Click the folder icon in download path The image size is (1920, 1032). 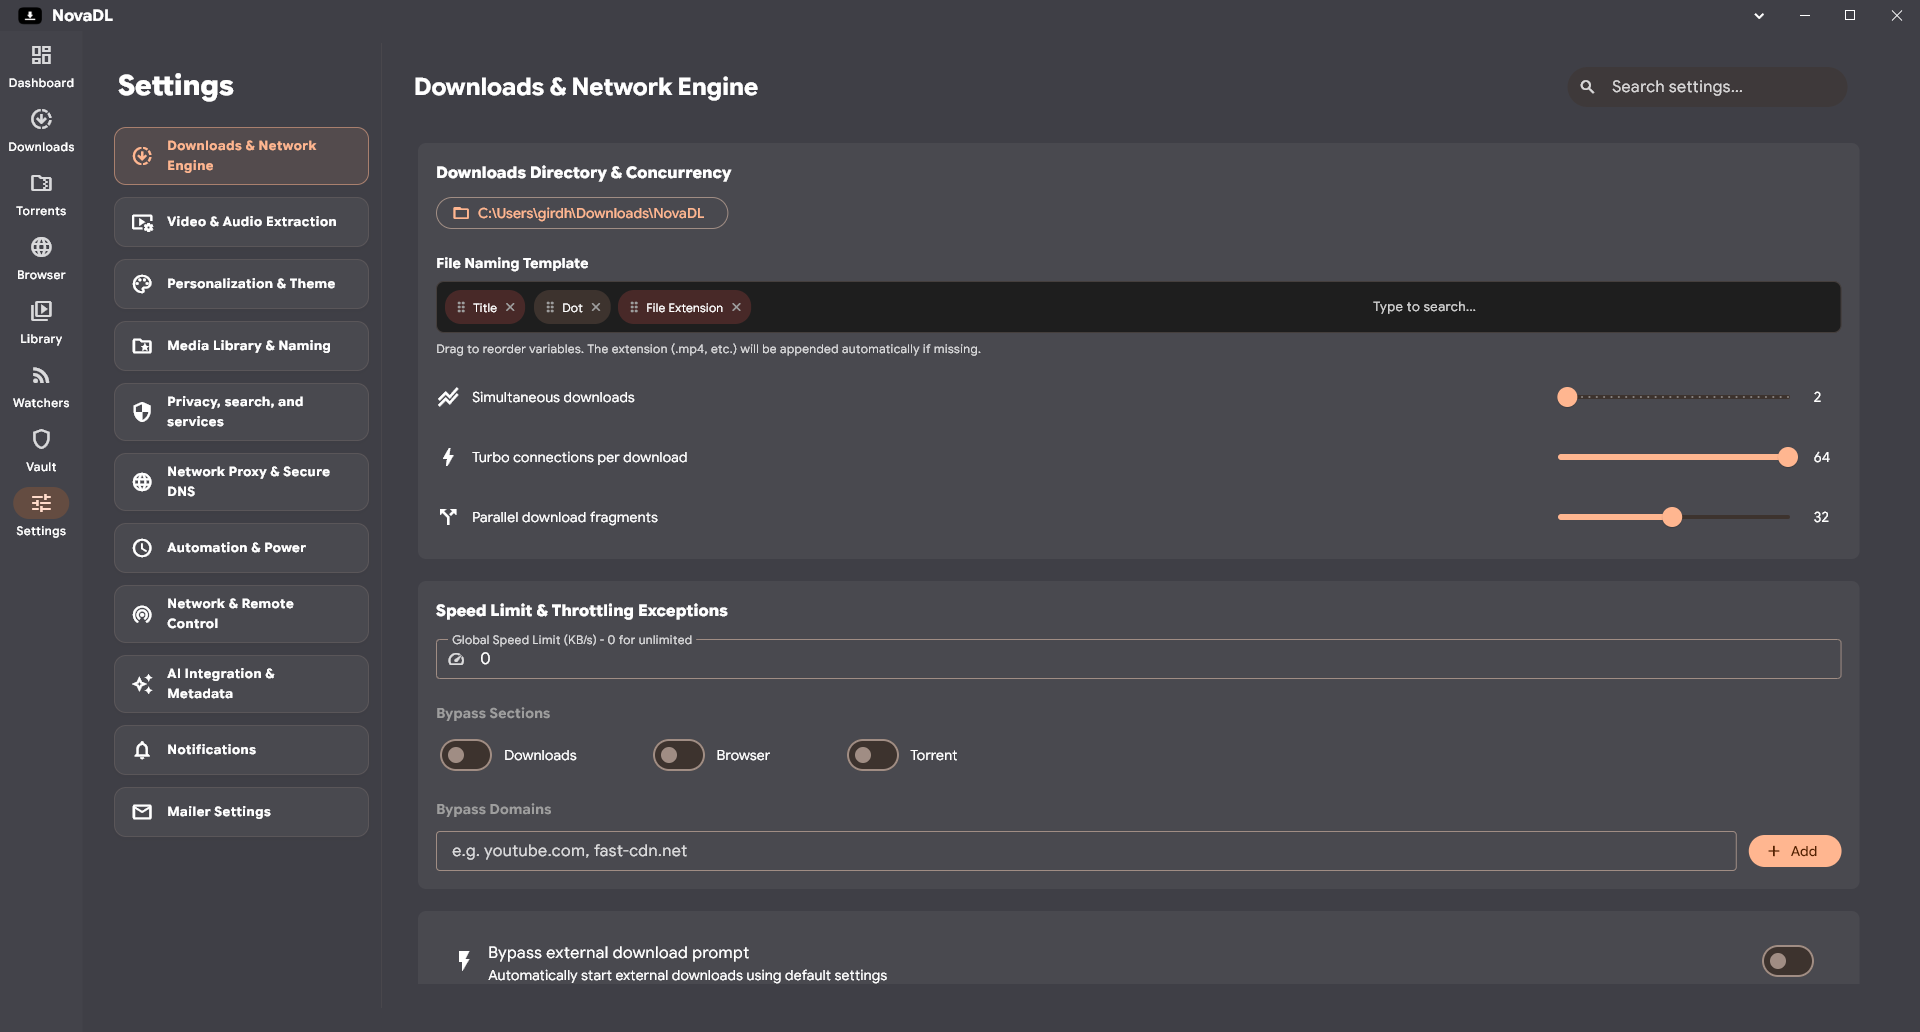tap(461, 213)
